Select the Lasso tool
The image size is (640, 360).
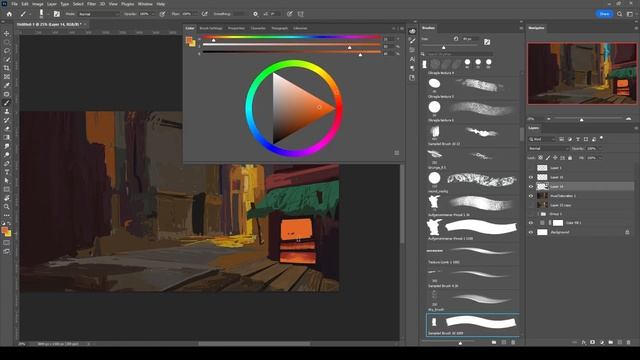click(x=7, y=51)
